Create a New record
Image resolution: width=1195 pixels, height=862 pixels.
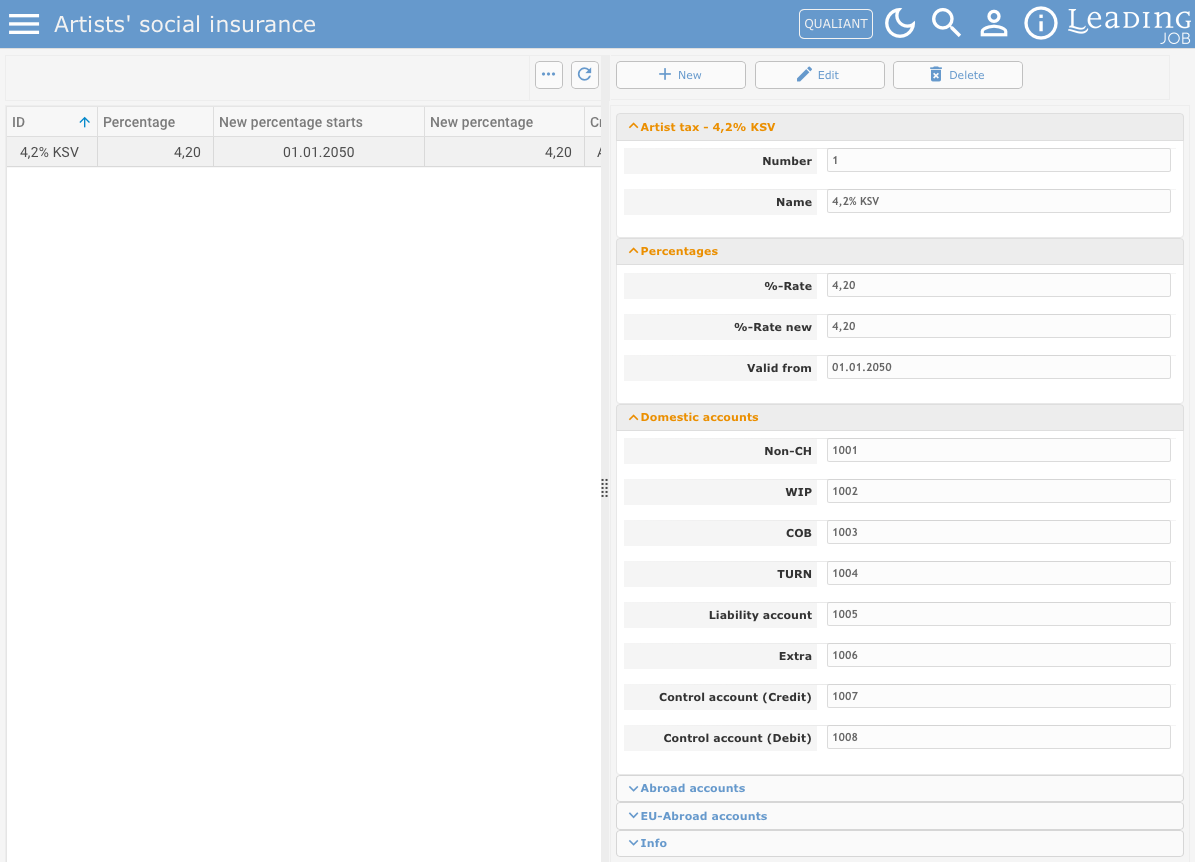tap(681, 75)
